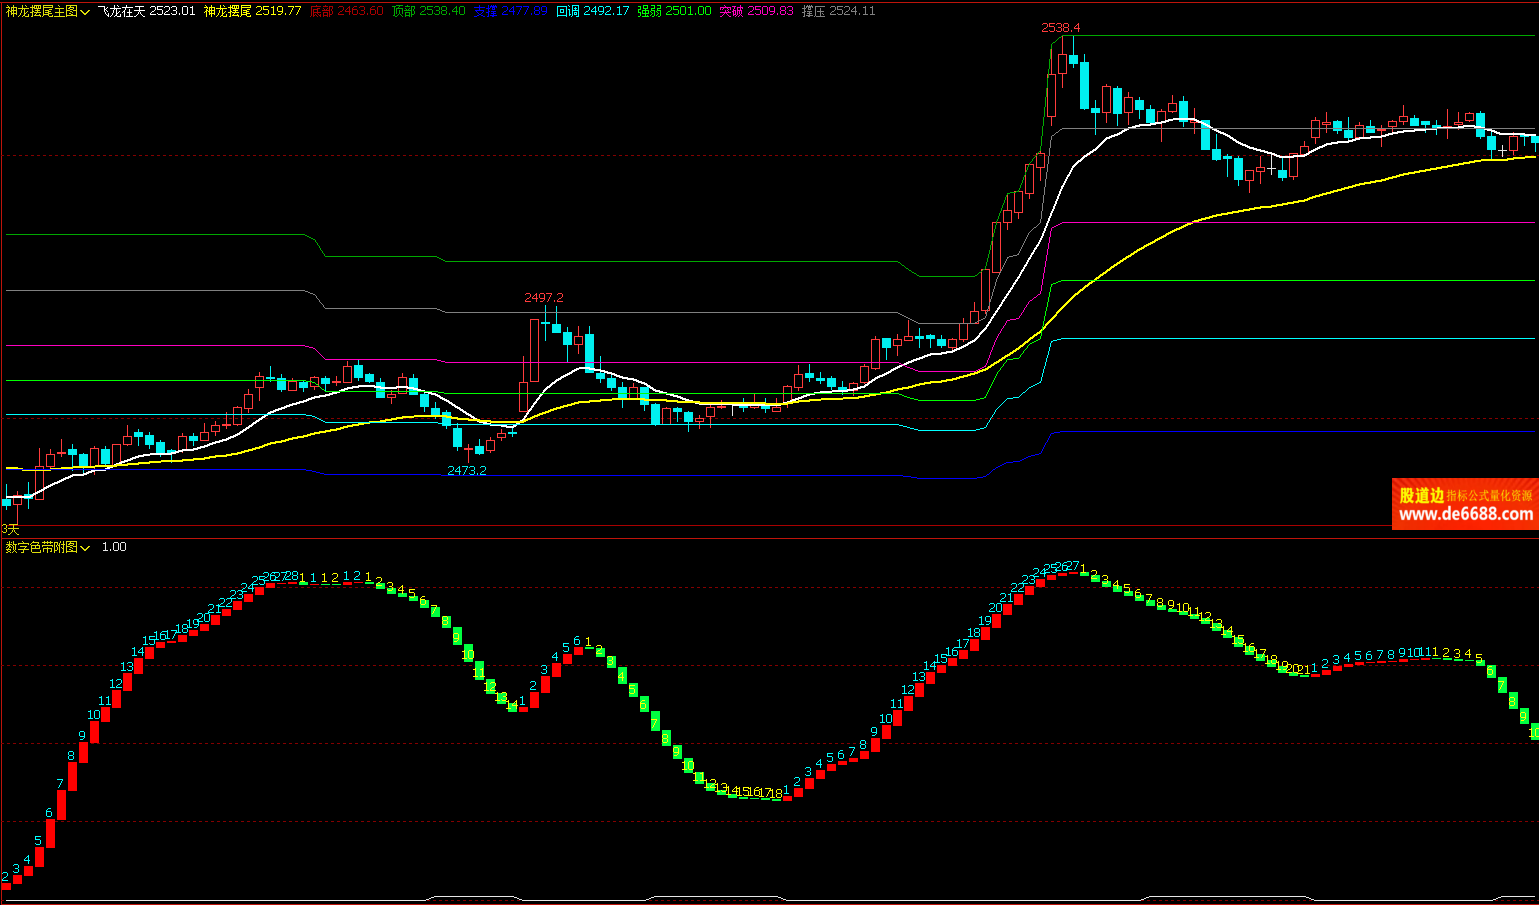Select the magenta 突破 2509.83 legend entry
This screenshot has width=1539, height=905.
coord(756,11)
